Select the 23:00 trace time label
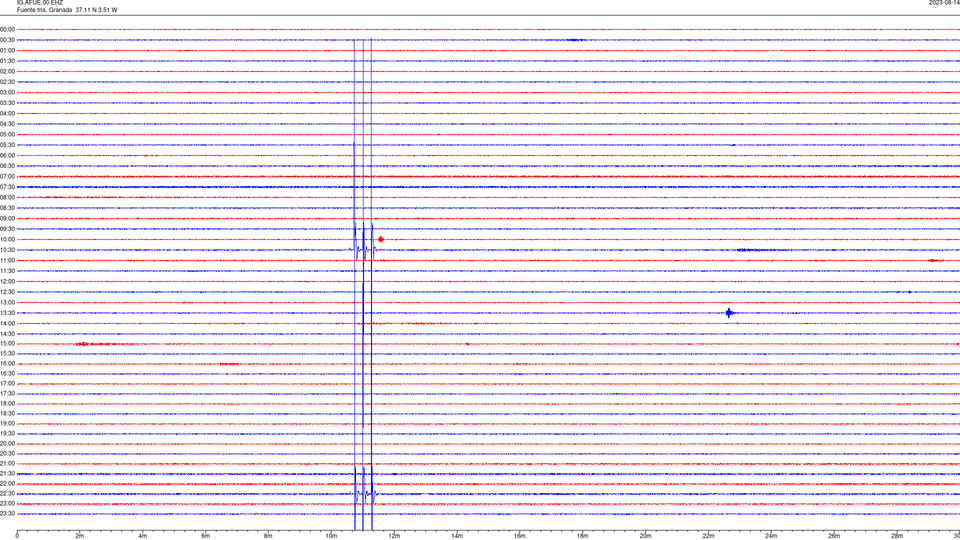This screenshot has width=960, height=540. (x=7, y=504)
